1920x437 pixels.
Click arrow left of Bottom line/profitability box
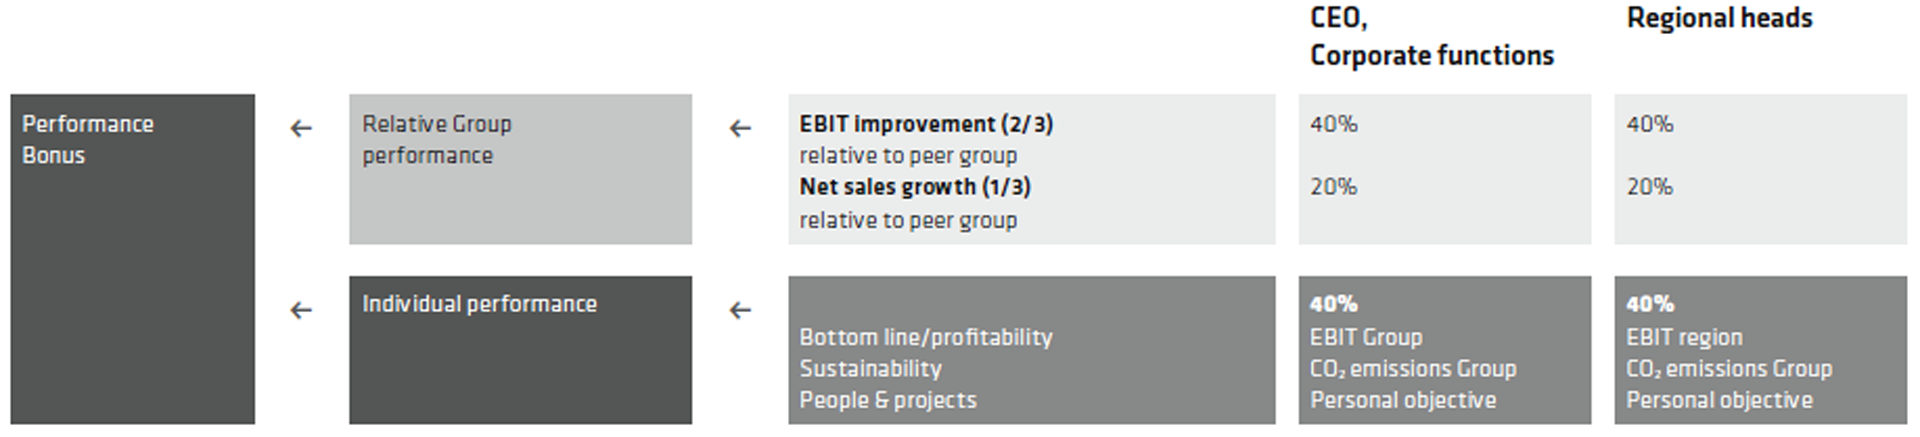pos(740,310)
